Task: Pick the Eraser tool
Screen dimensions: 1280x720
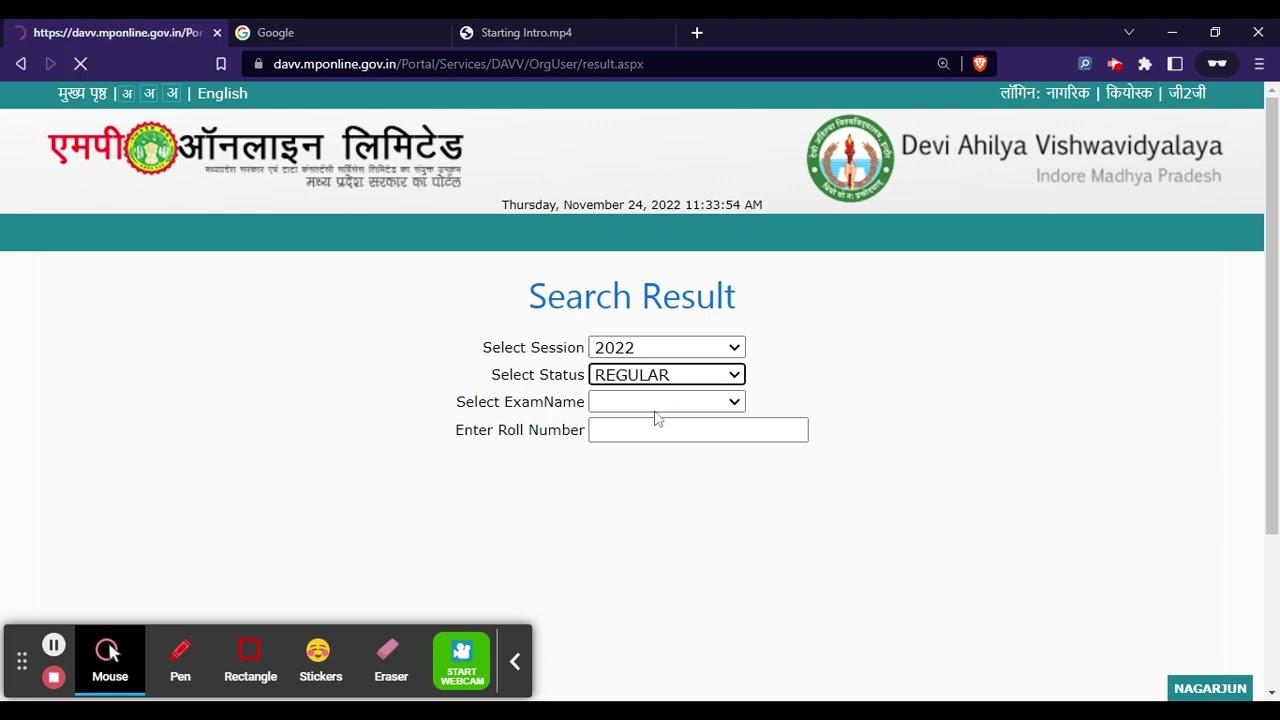Action: tap(391, 660)
